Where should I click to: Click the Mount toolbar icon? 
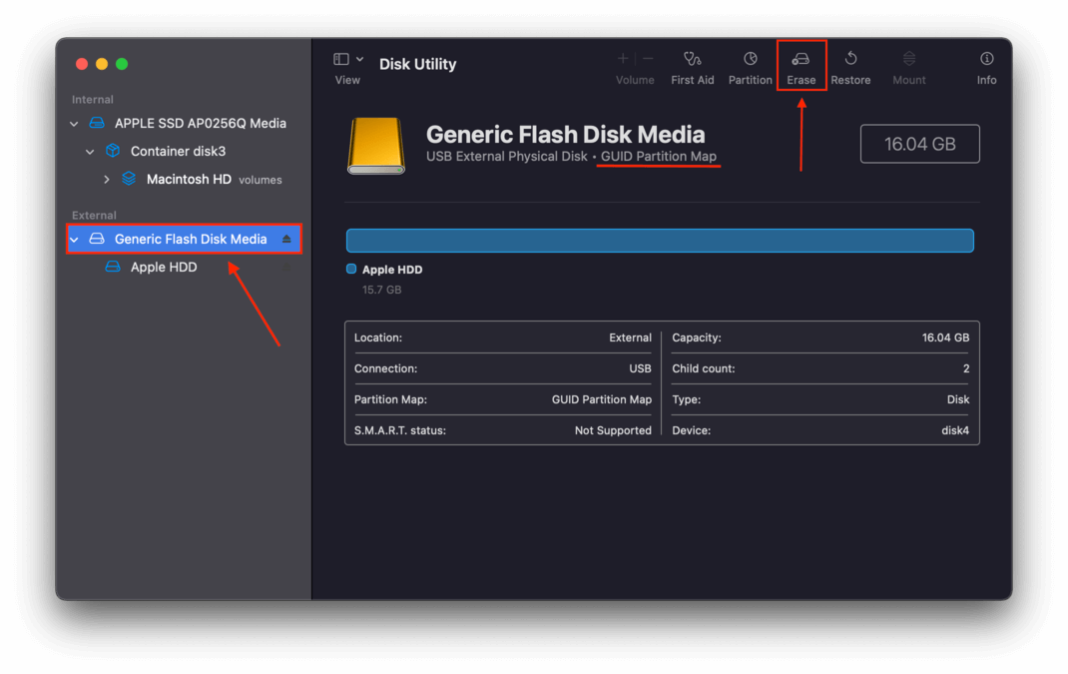tap(908, 65)
